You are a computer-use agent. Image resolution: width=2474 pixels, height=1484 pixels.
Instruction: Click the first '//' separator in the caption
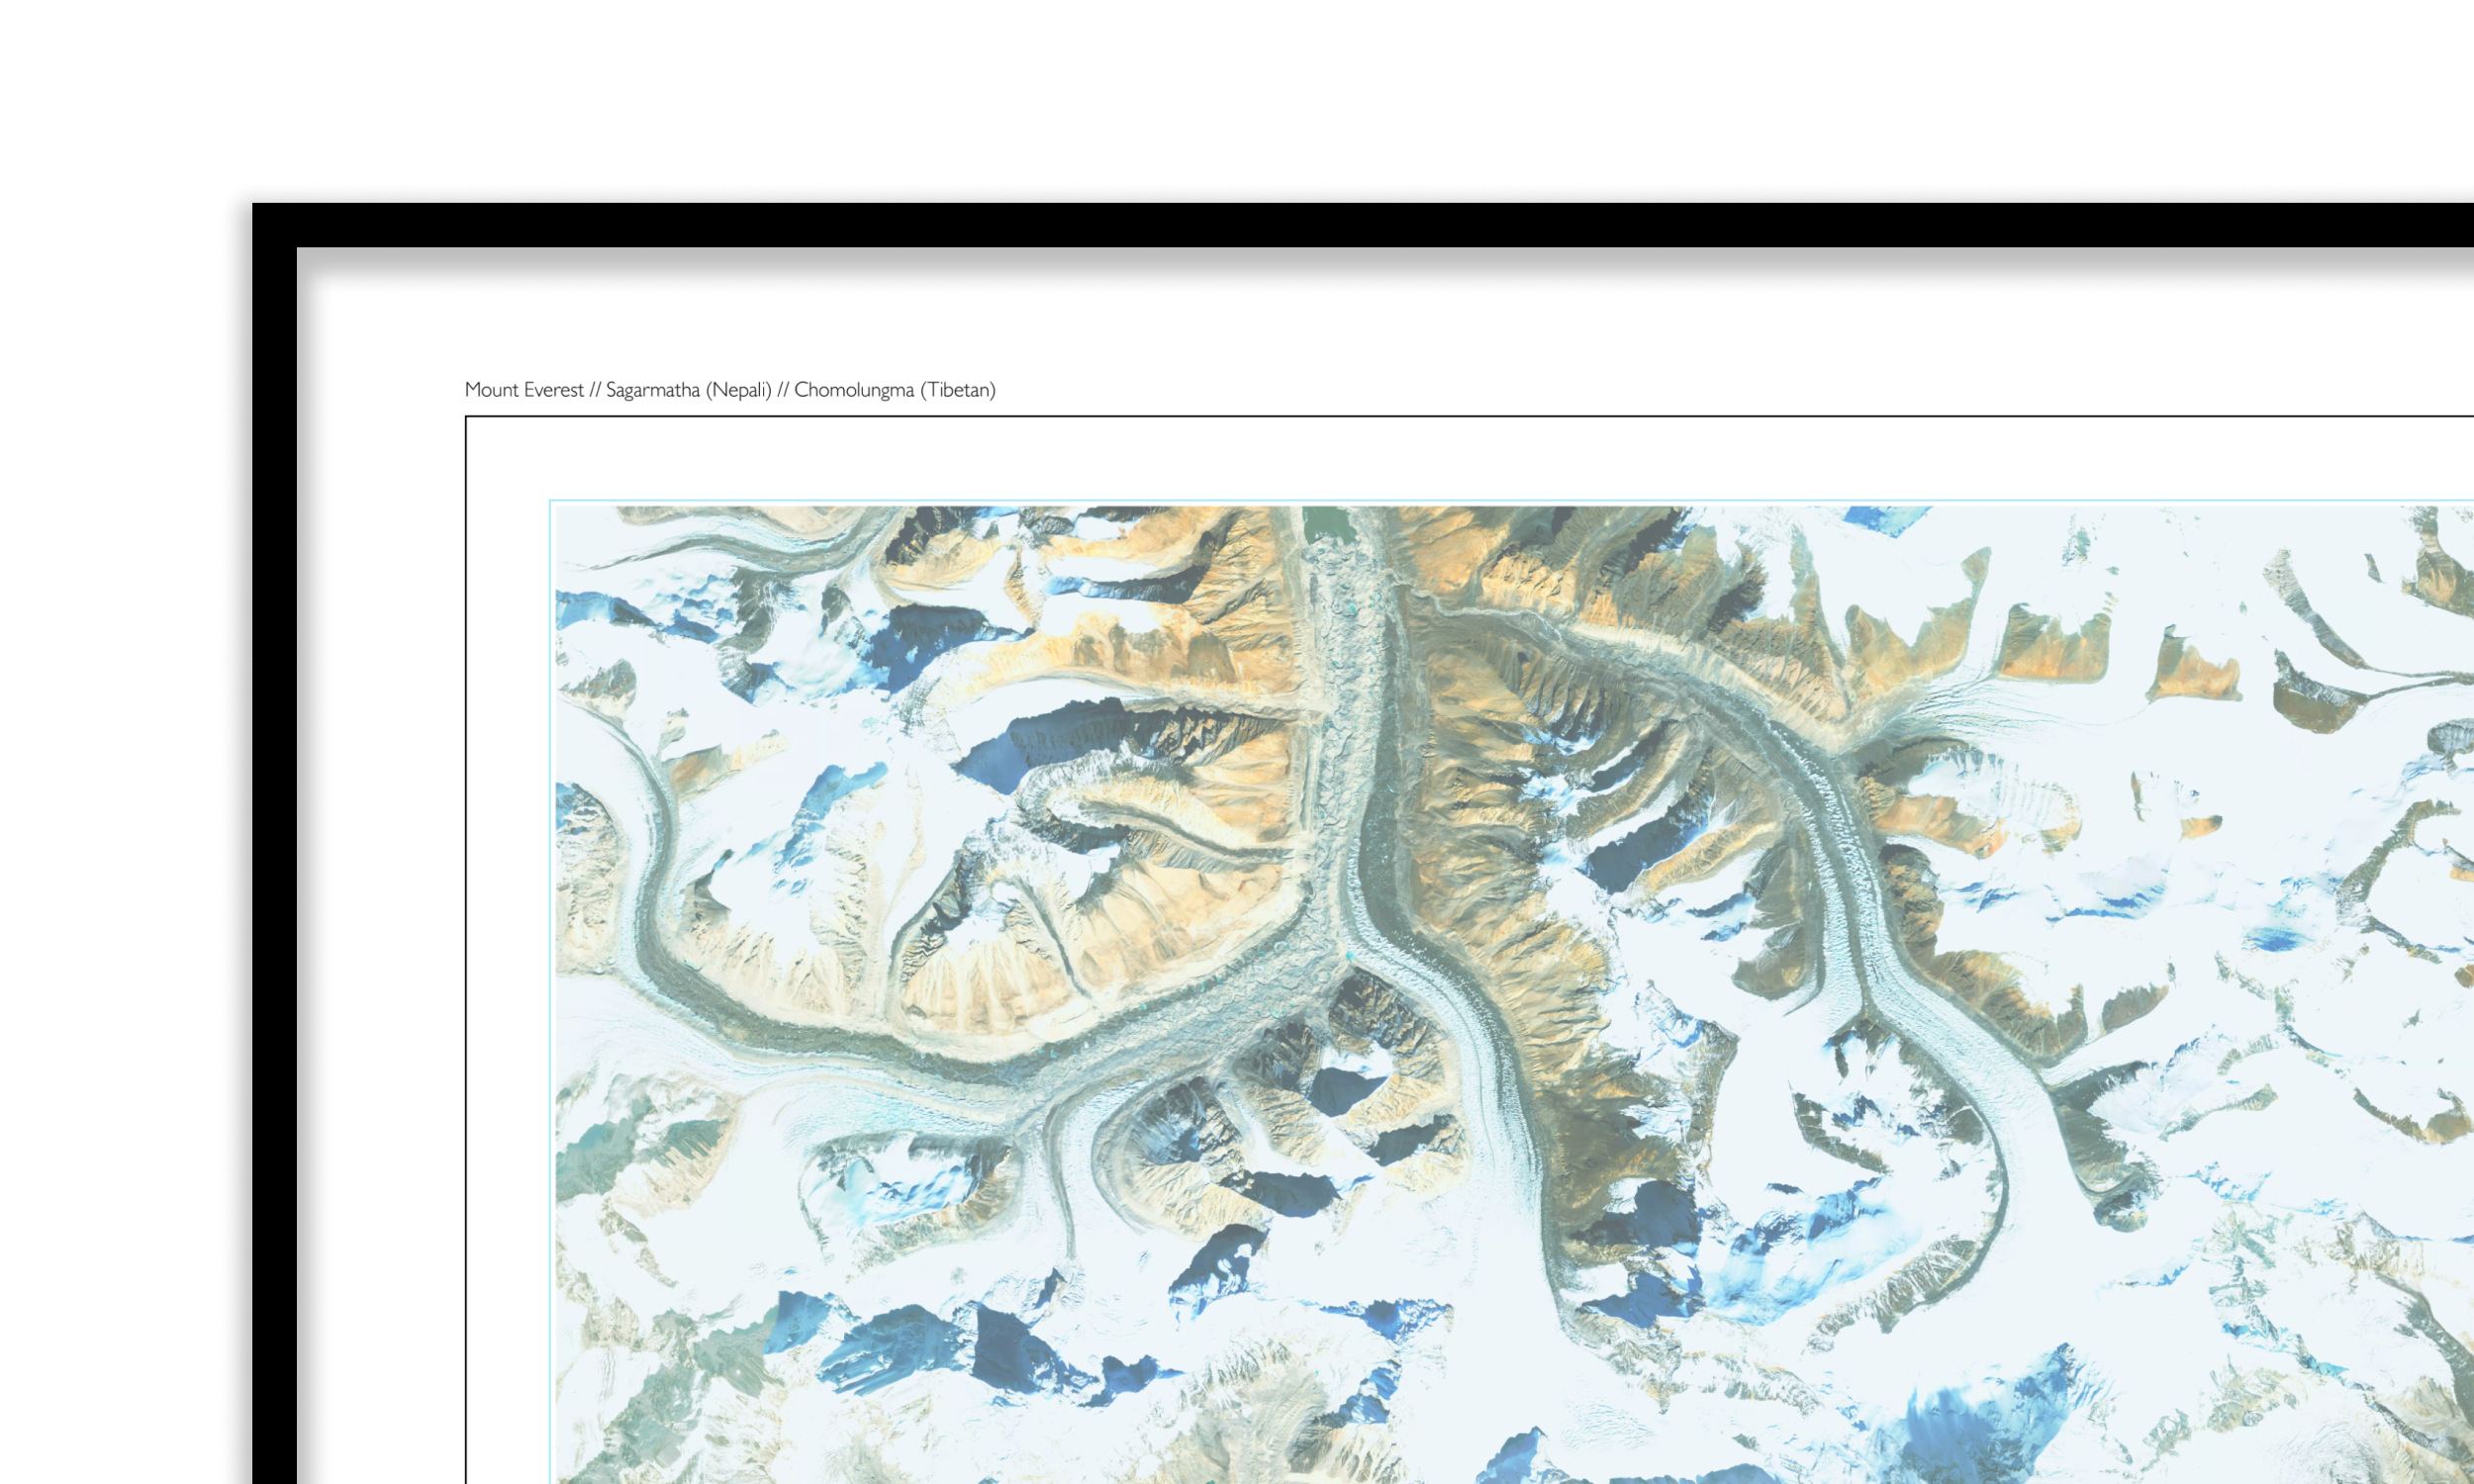(595, 390)
